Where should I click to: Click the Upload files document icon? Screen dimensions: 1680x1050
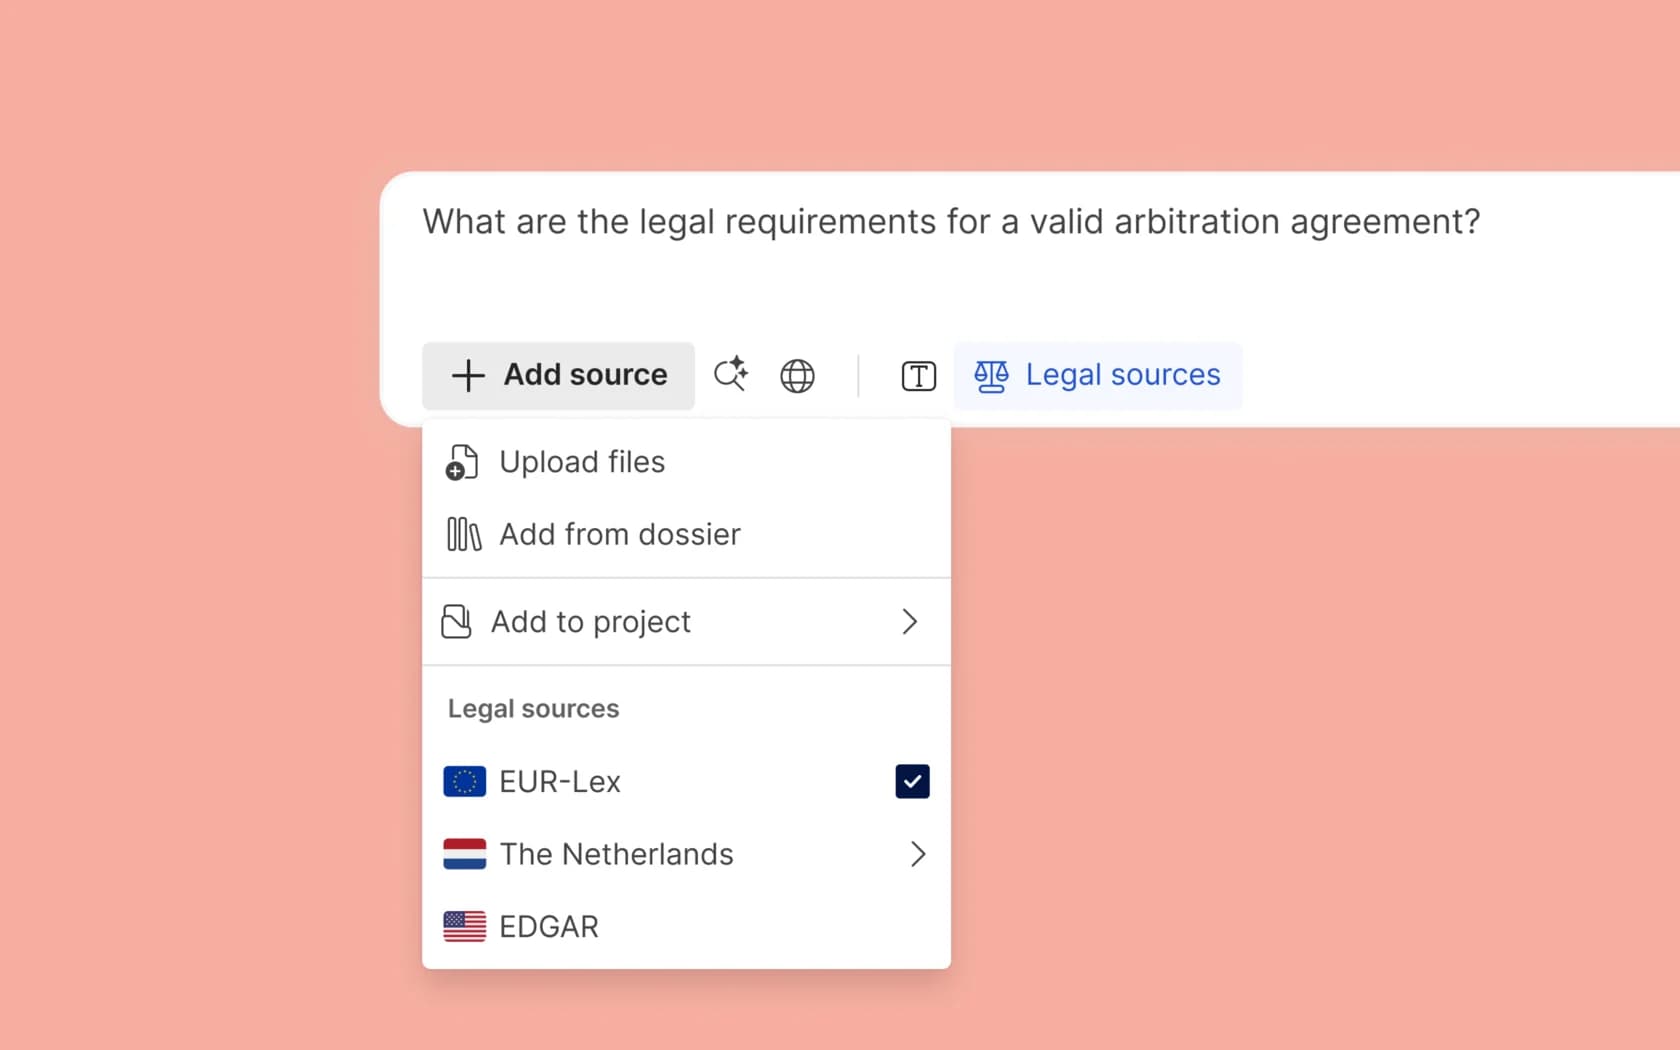[x=462, y=462]
